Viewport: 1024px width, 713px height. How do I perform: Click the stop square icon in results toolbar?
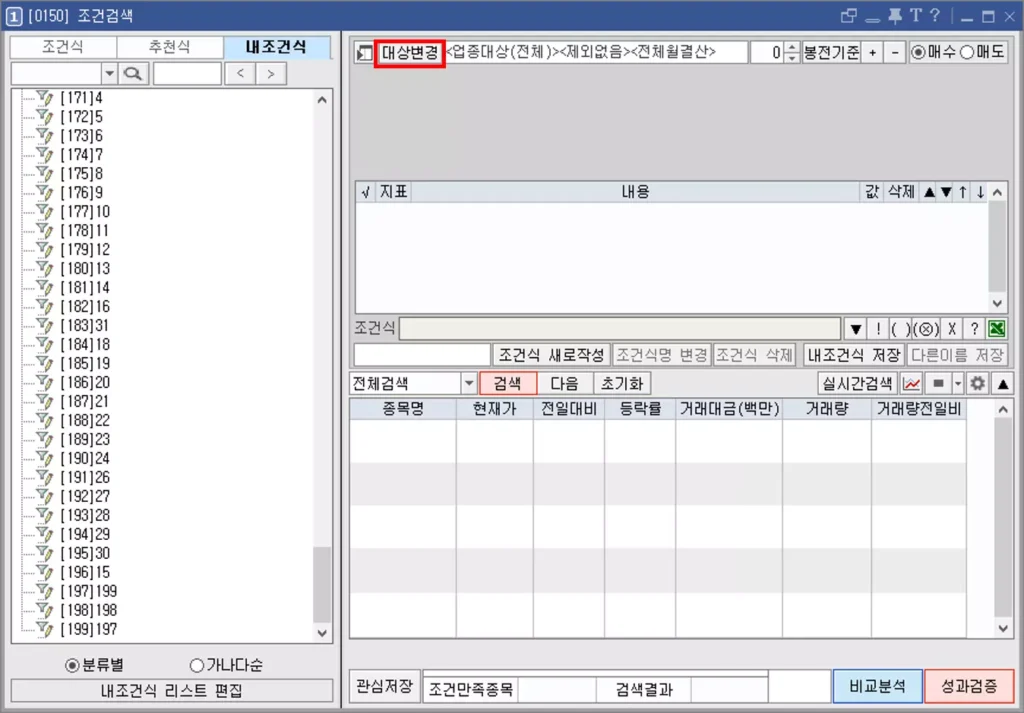point(938,383)
